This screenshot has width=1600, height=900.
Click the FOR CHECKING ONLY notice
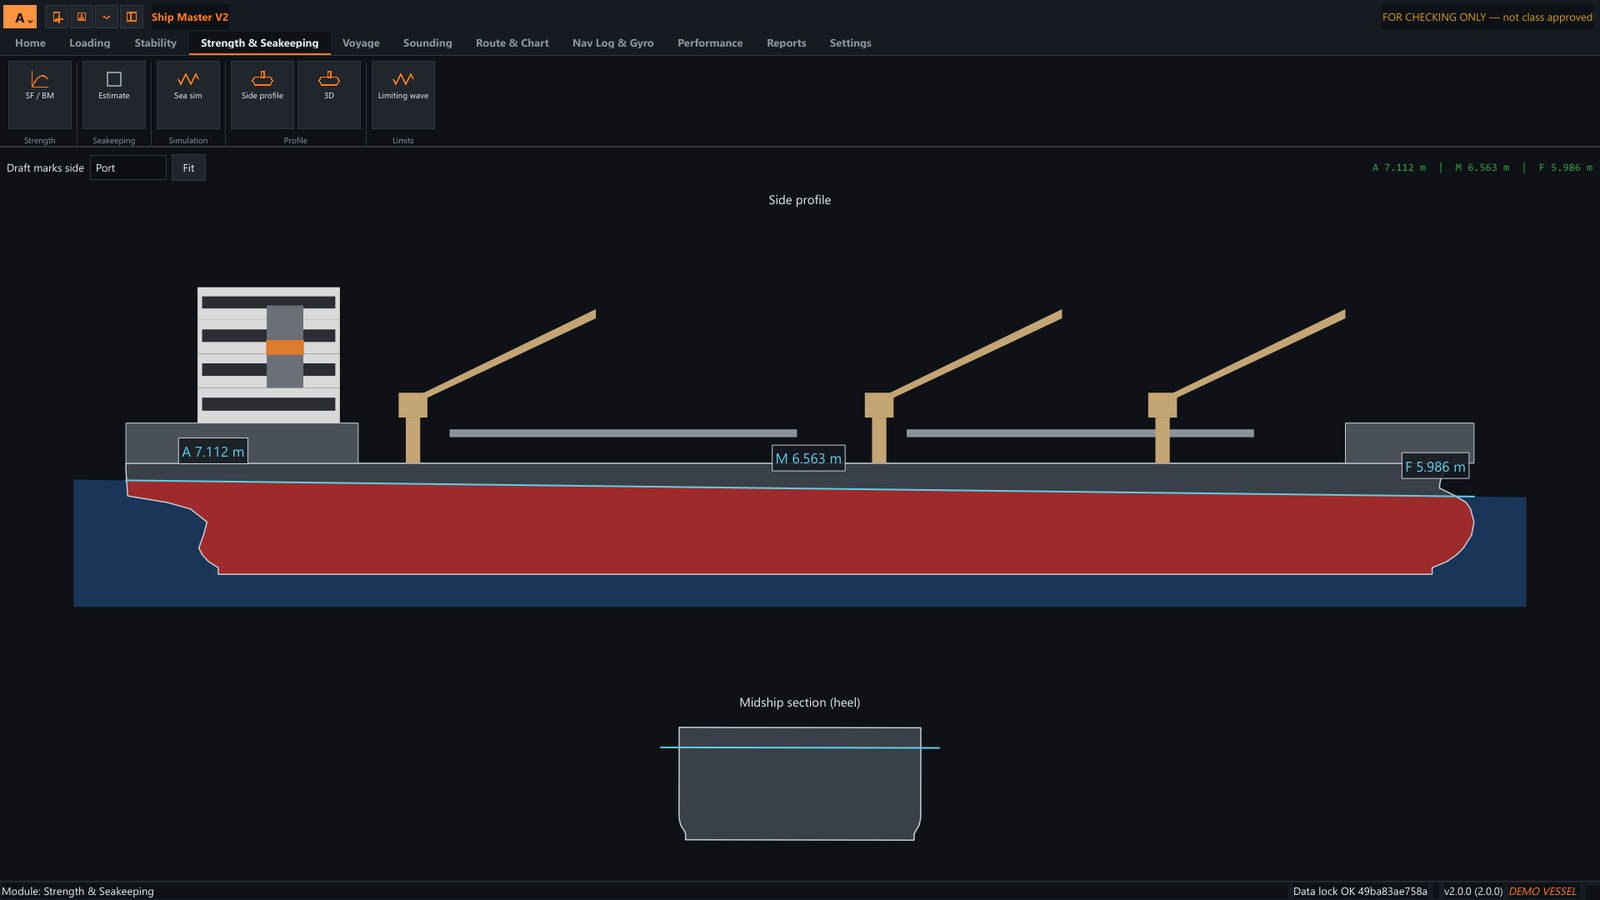click(x=1487, y=17)
